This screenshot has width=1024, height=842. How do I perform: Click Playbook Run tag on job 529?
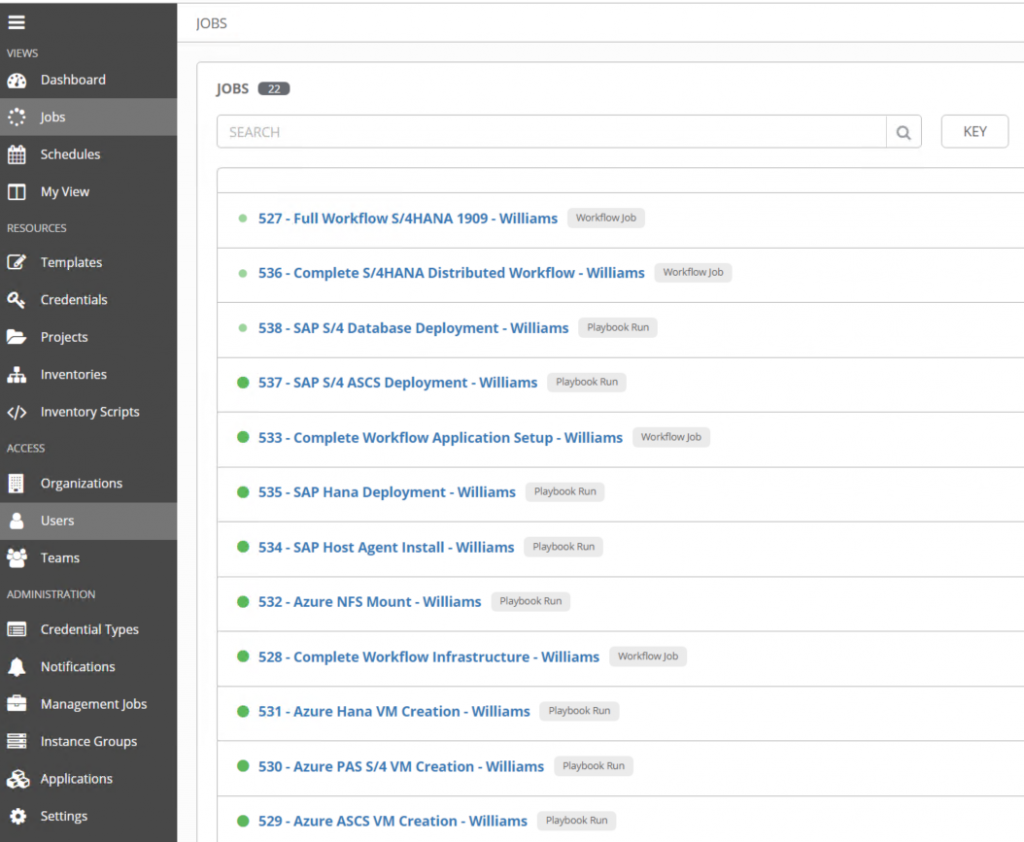[x=577, y=820]
